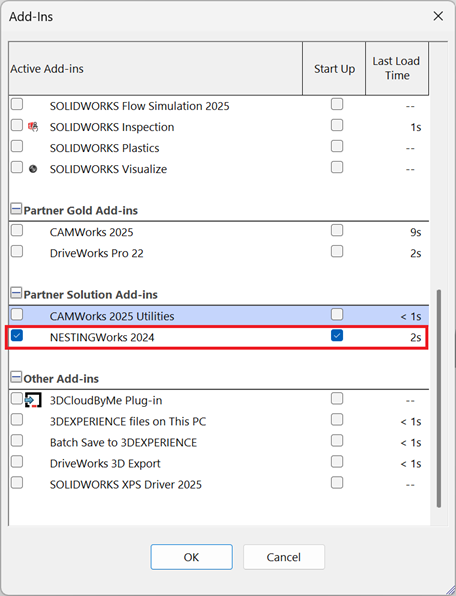456x596 pixels.
Task: Click the Start Up column header
Action: coord(334,68)
